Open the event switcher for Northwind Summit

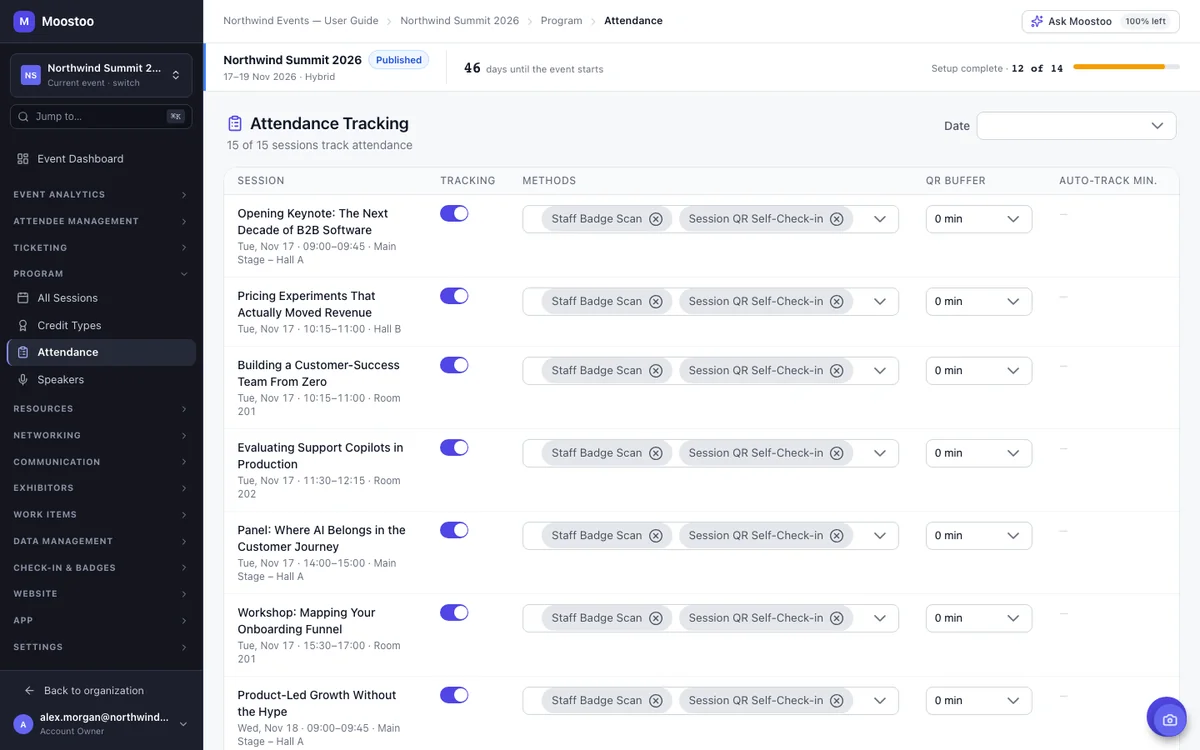click(x=101, y=75)
